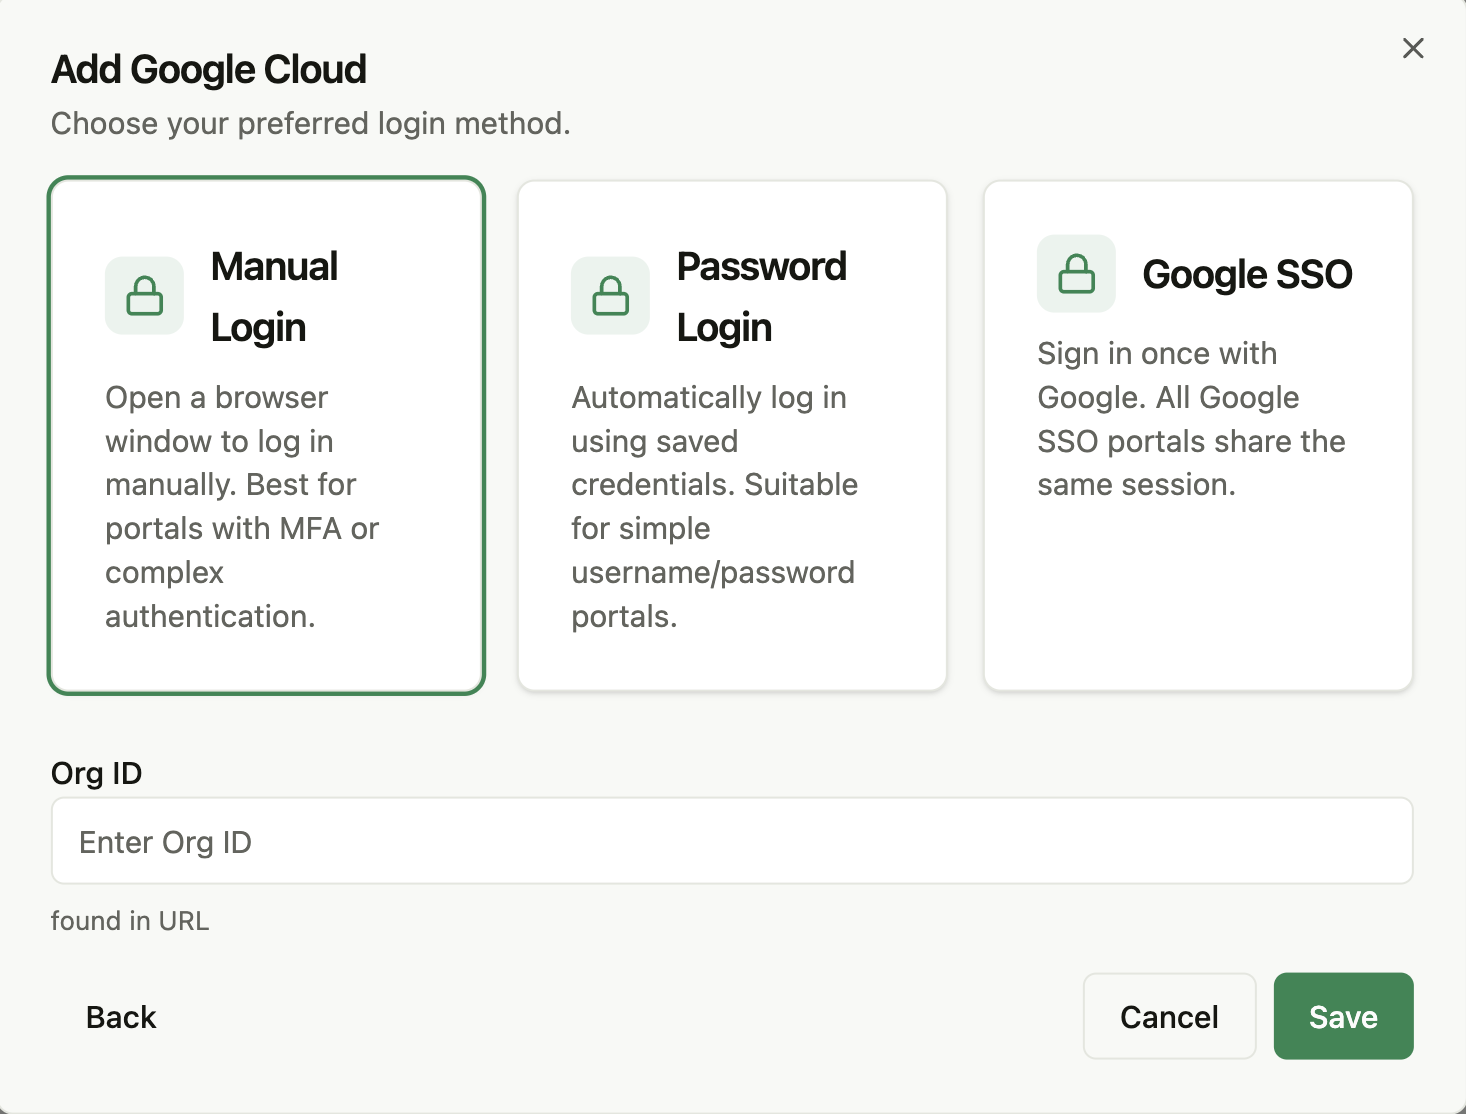Click the 'Org ID' field label
Screen dimensions: 1466x1114
pyautogui.click(x=97, y=774)
